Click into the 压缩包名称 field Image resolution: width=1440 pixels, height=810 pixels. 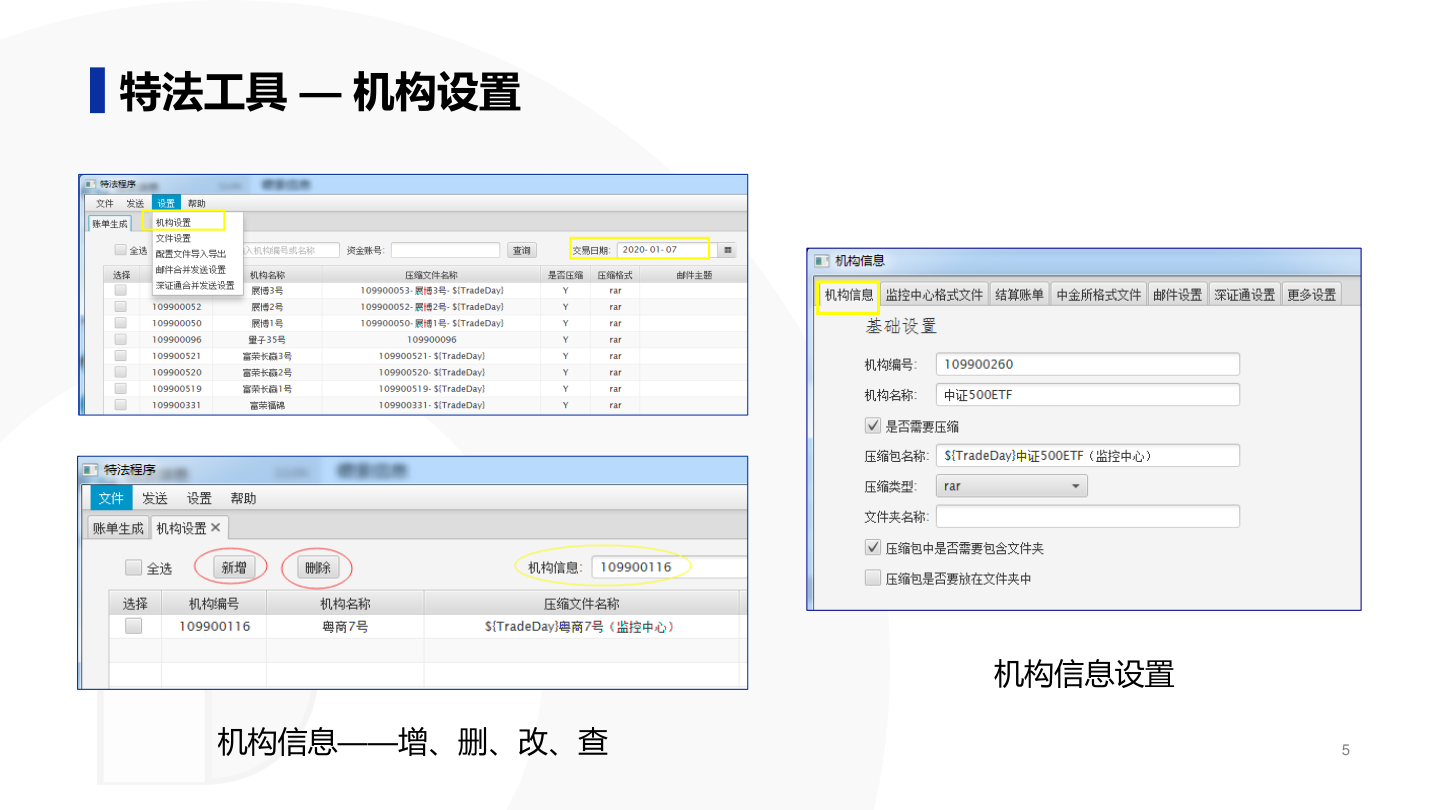click(x=1088, y=456)
